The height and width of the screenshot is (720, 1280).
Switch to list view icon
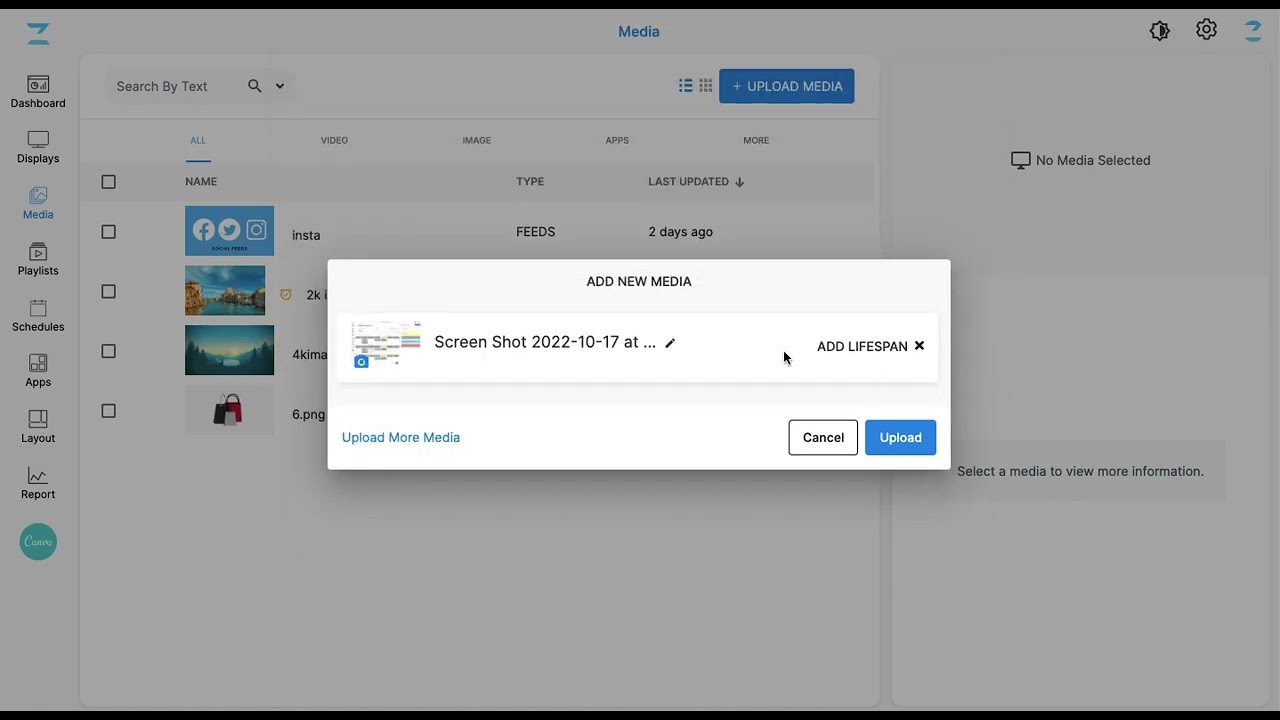click(686, 86)
